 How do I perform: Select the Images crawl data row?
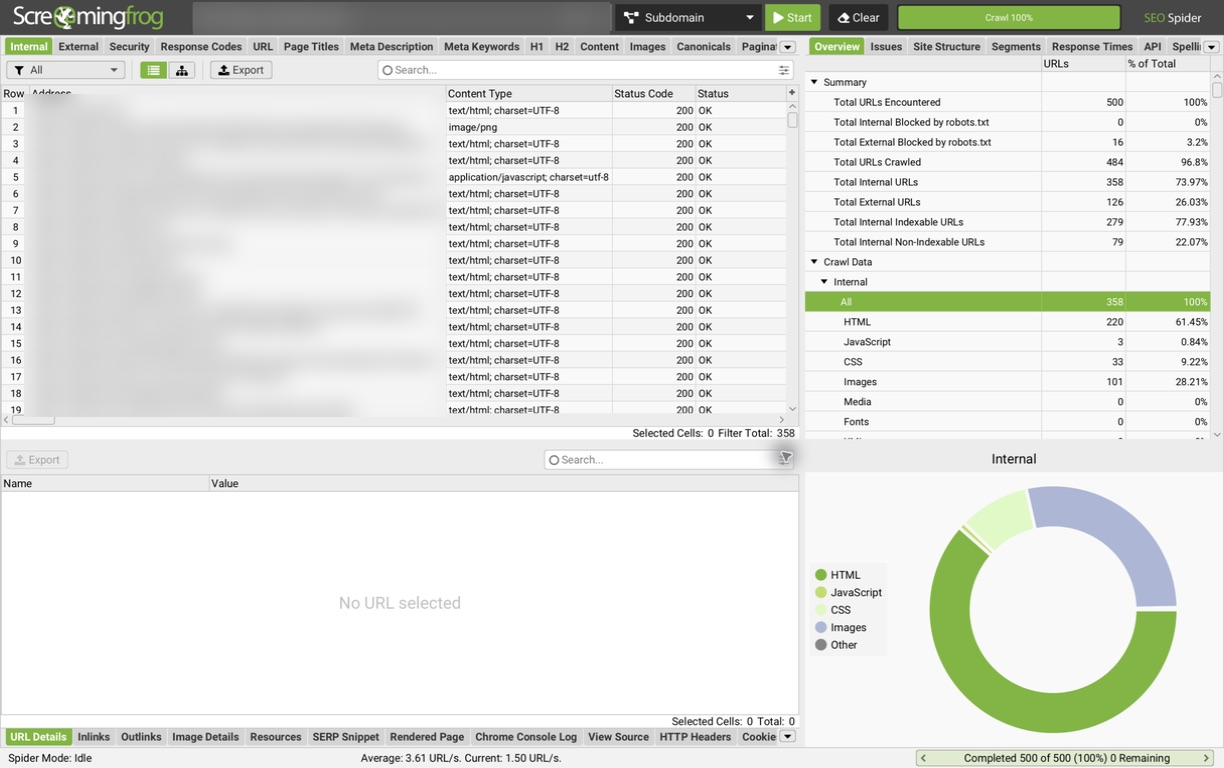1007,382
